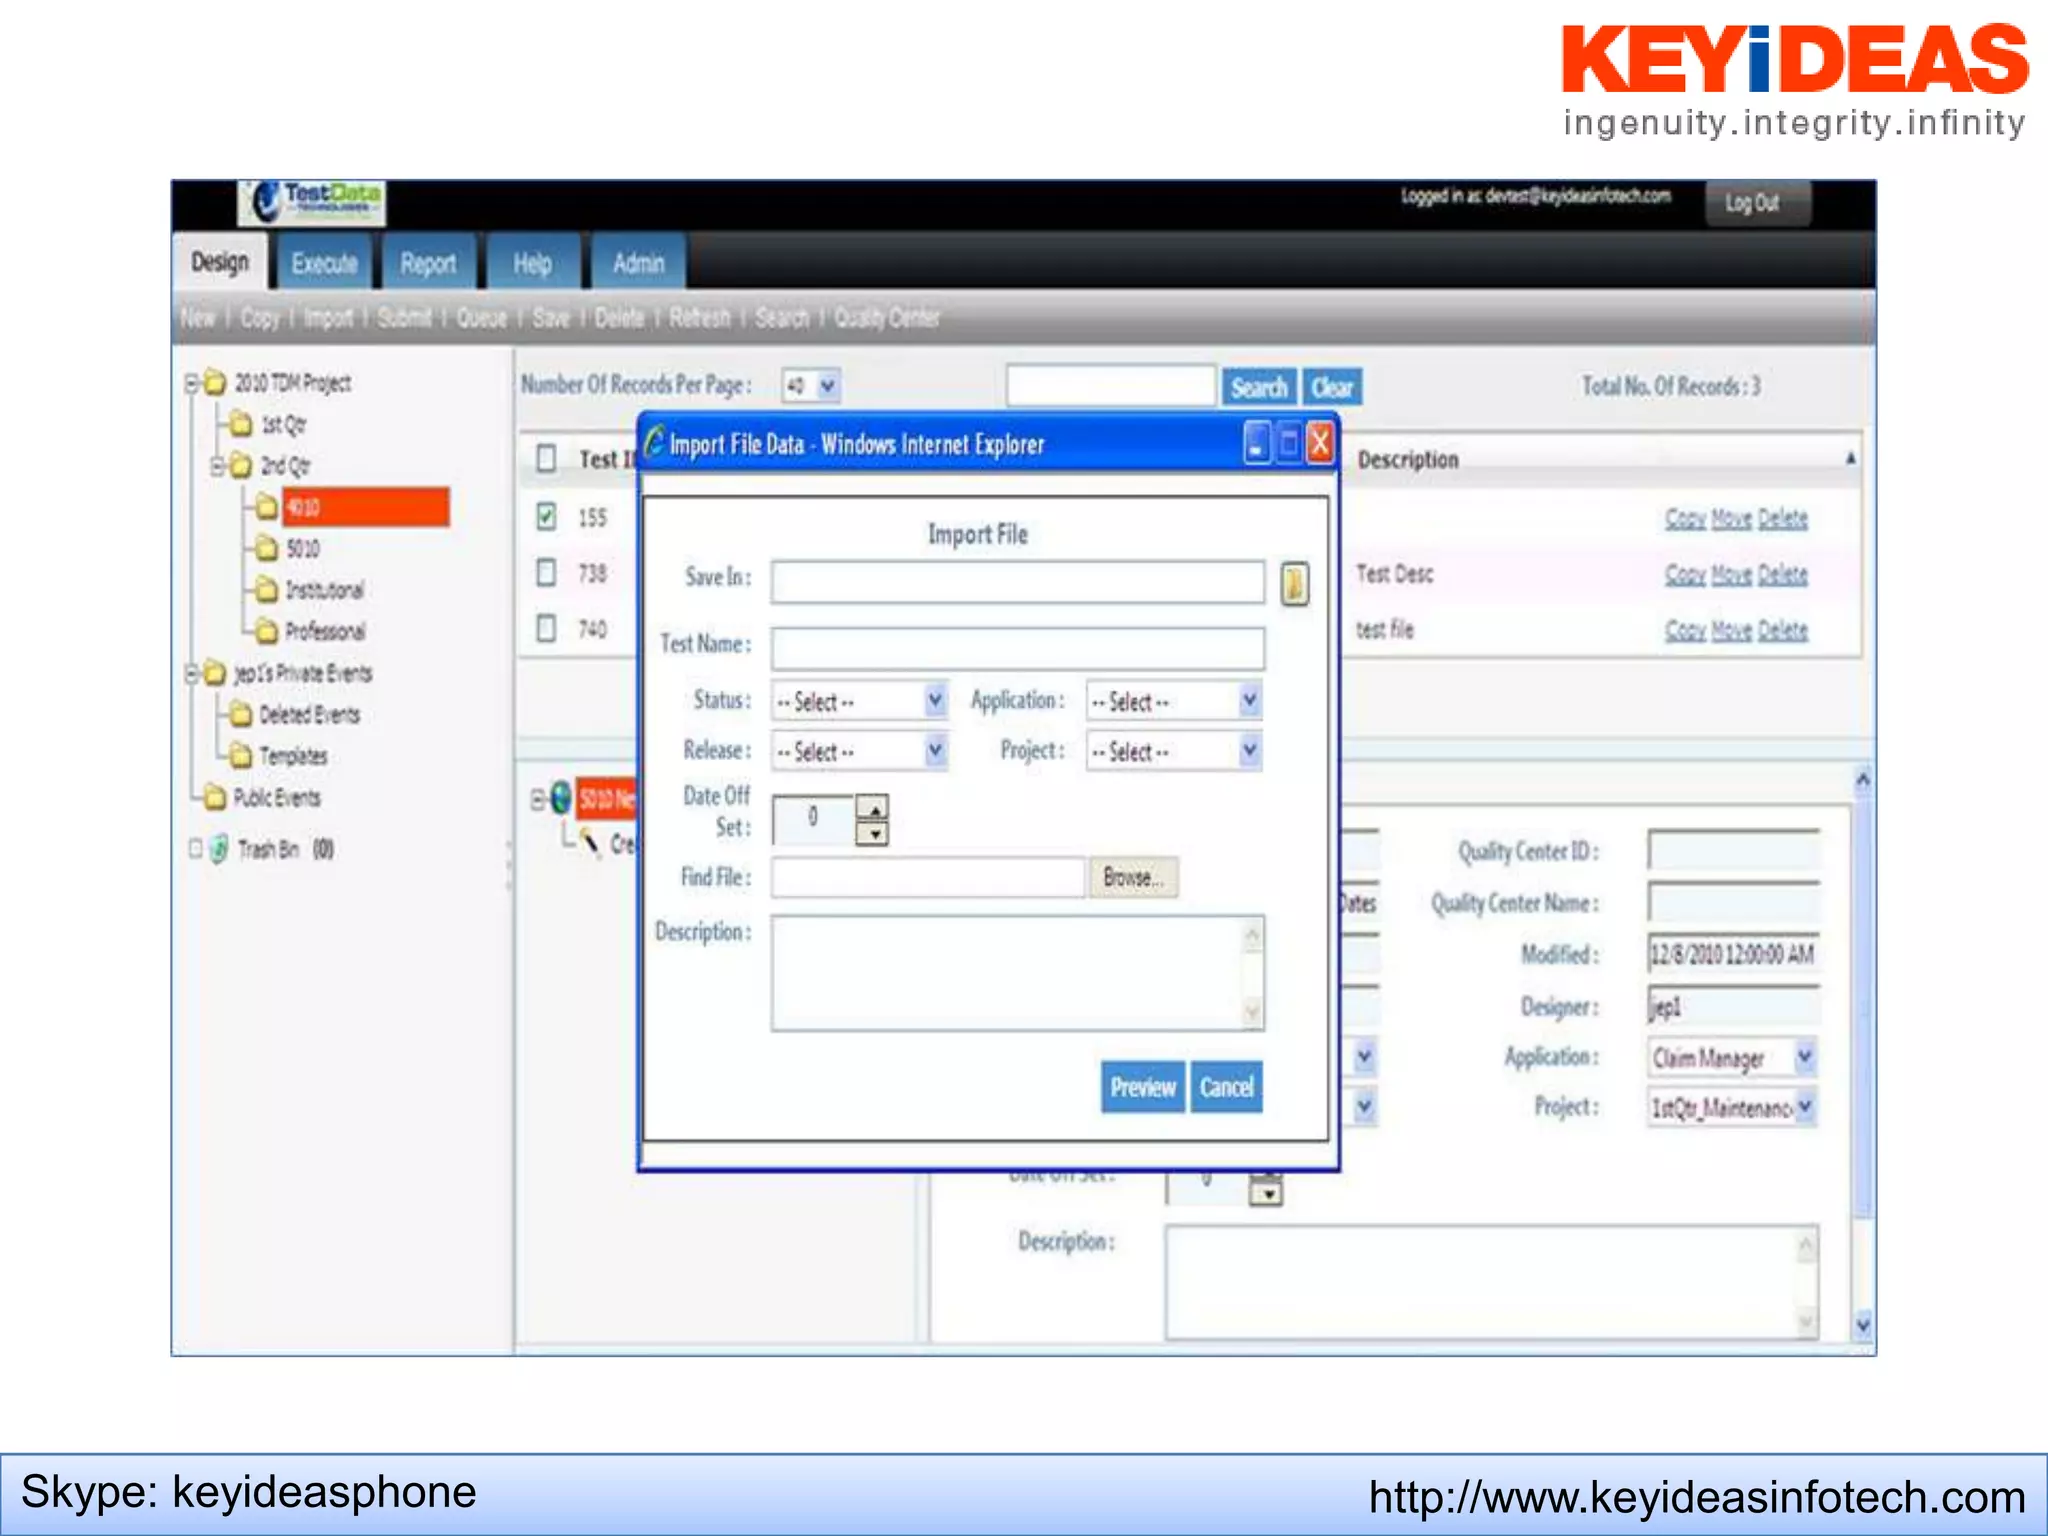Click the New toolbar command
This screenshot has height=1536, width=2048.
[198, 318]
